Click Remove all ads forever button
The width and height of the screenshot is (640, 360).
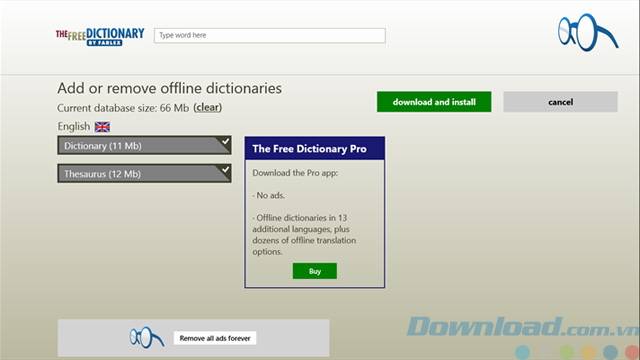215,338
